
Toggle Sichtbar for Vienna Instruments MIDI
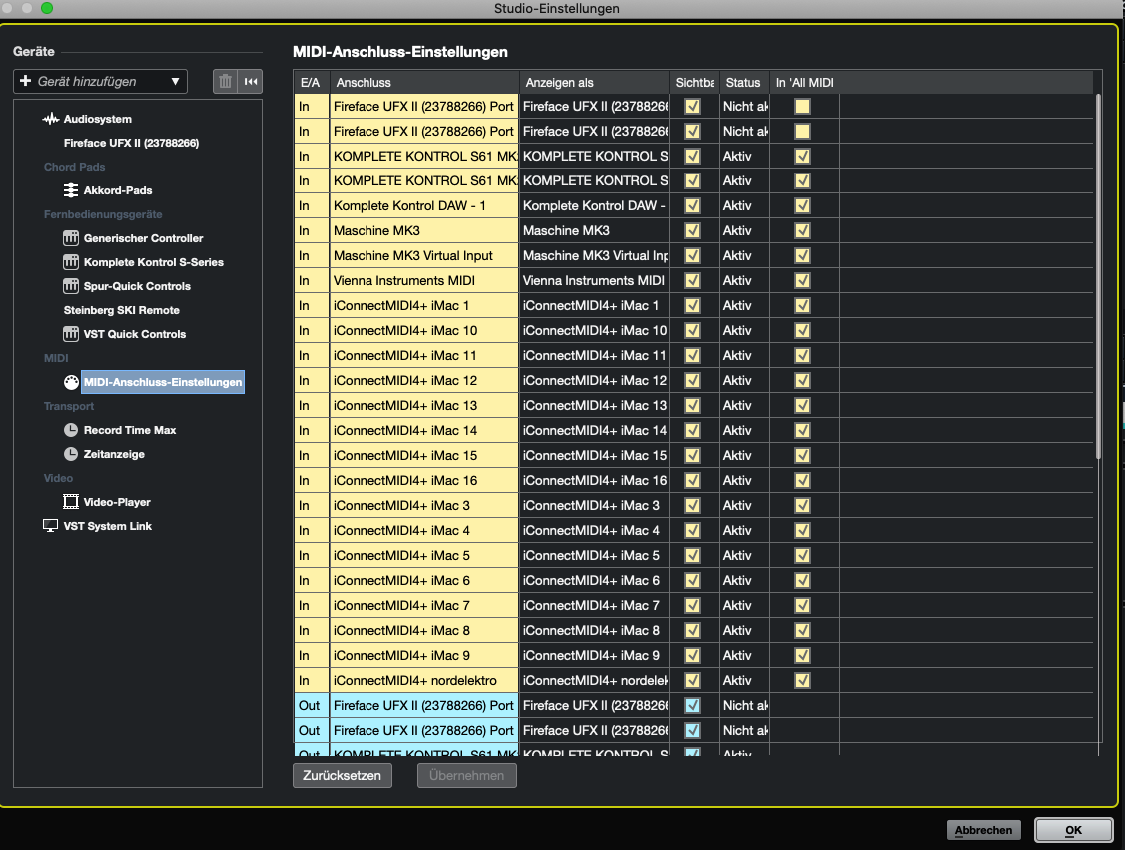(x=692, y=280)
